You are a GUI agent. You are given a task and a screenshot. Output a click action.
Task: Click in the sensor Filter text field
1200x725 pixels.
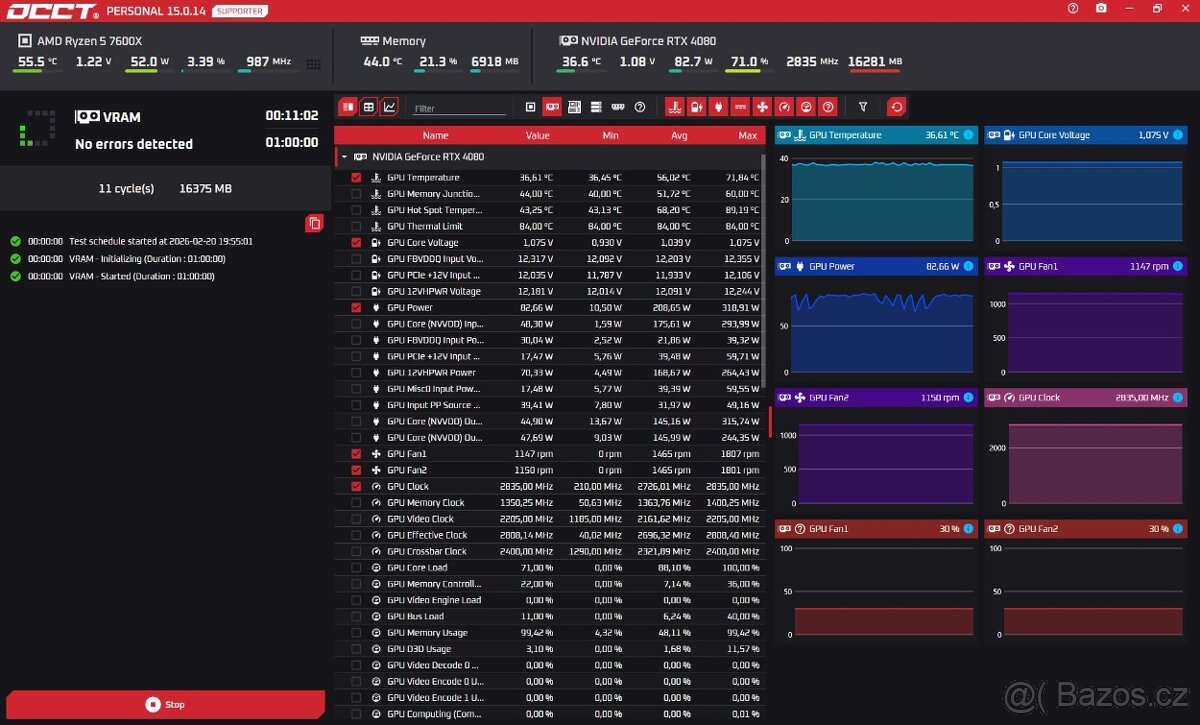460,108
